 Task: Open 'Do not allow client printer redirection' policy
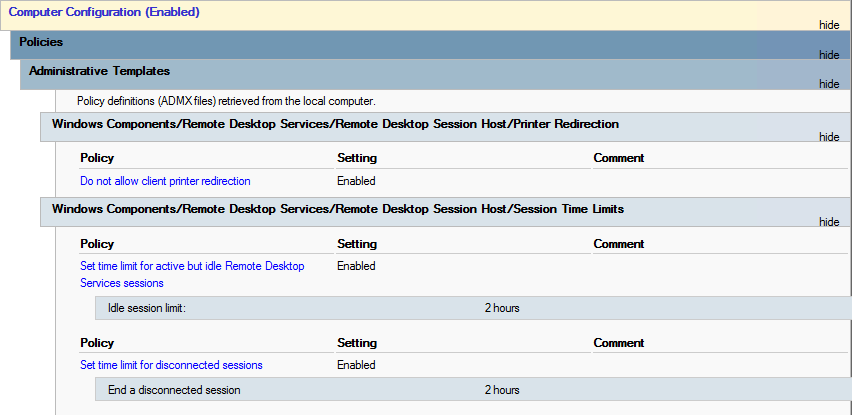(165, 181)
